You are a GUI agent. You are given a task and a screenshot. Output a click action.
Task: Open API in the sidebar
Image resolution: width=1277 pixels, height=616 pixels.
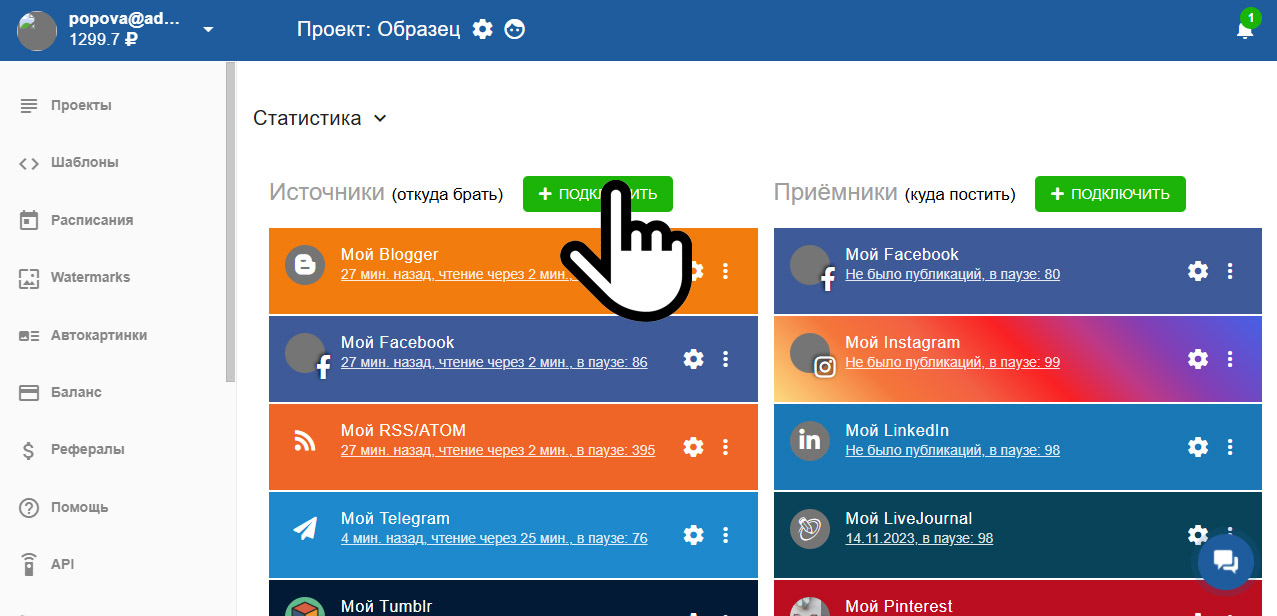click(x=62, y=564)
